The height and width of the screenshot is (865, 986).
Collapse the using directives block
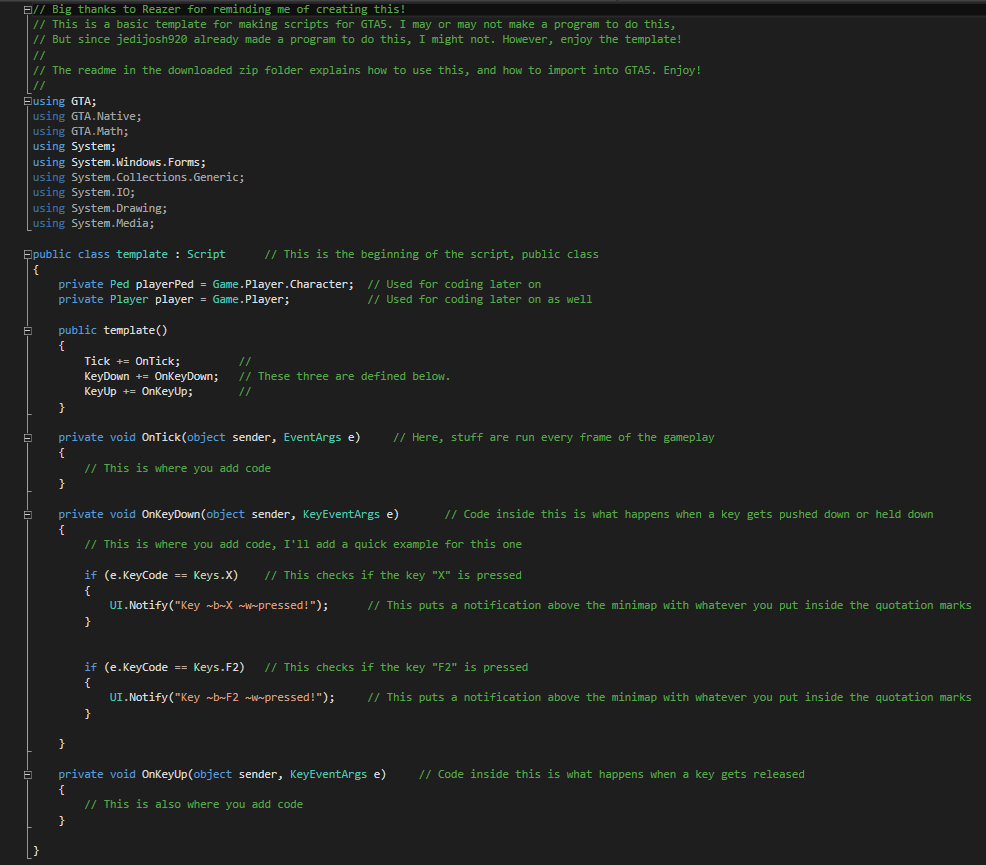point(27,101)
